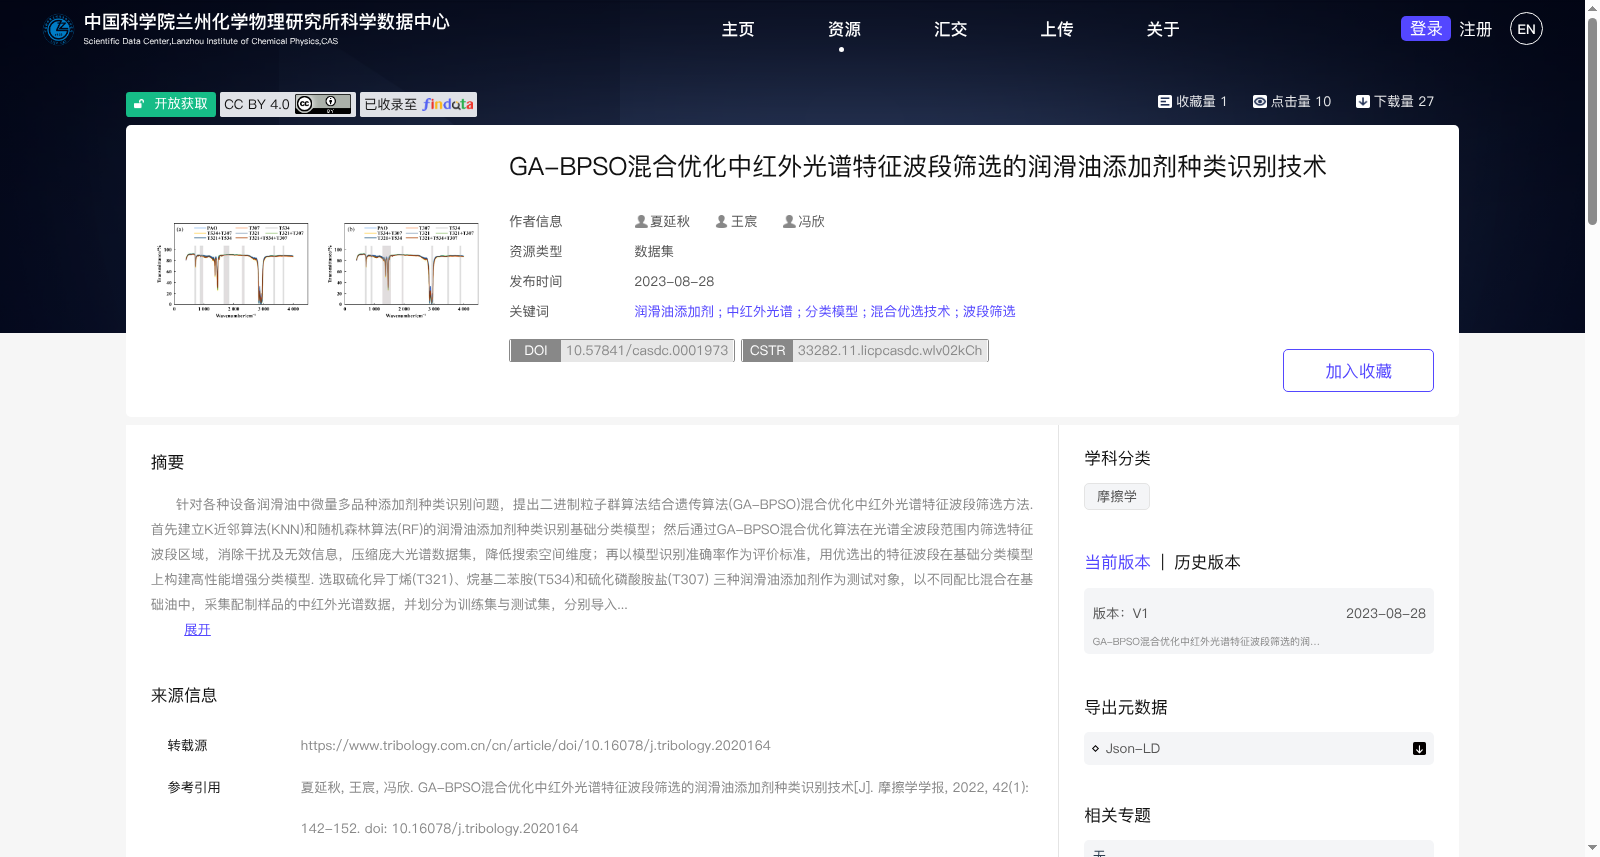The width and height of the screenshot is (1600, 857).
Task: Click the citation text 参考引用 entry
Action: [x=665, y=808]
